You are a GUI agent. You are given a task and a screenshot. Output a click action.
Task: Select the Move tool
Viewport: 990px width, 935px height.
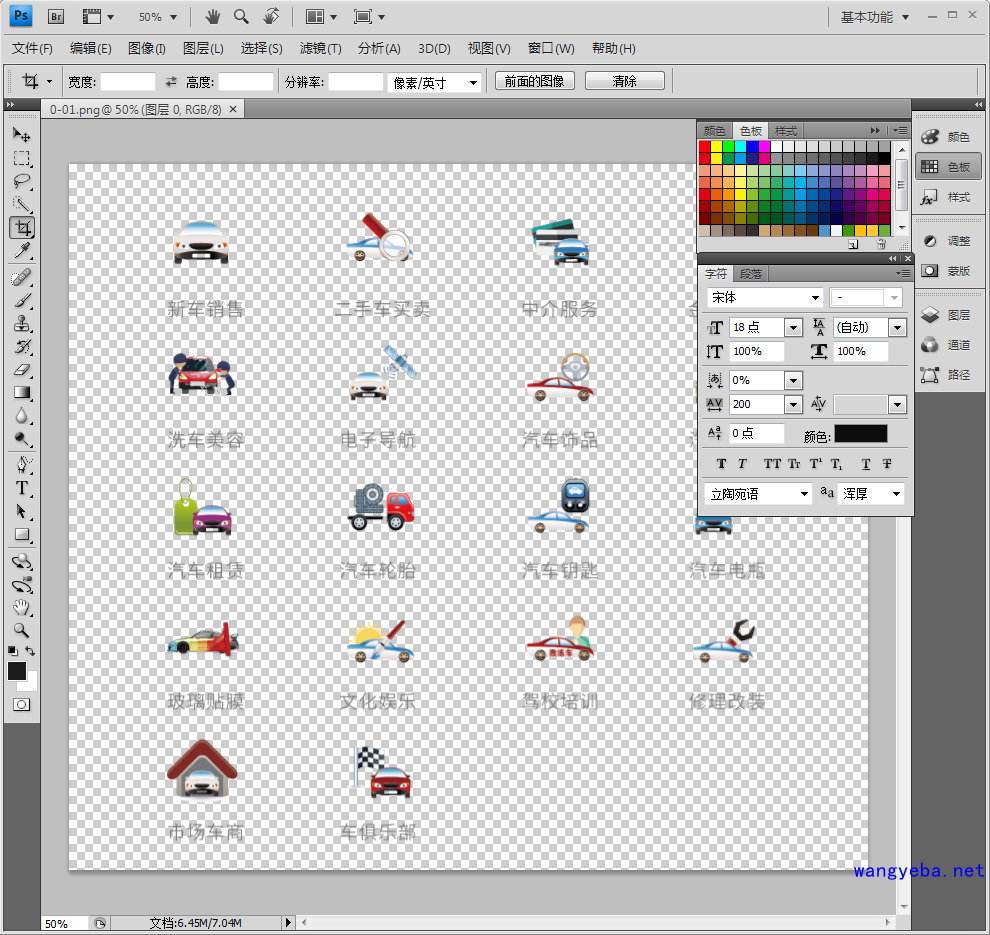tap(22, 135)
